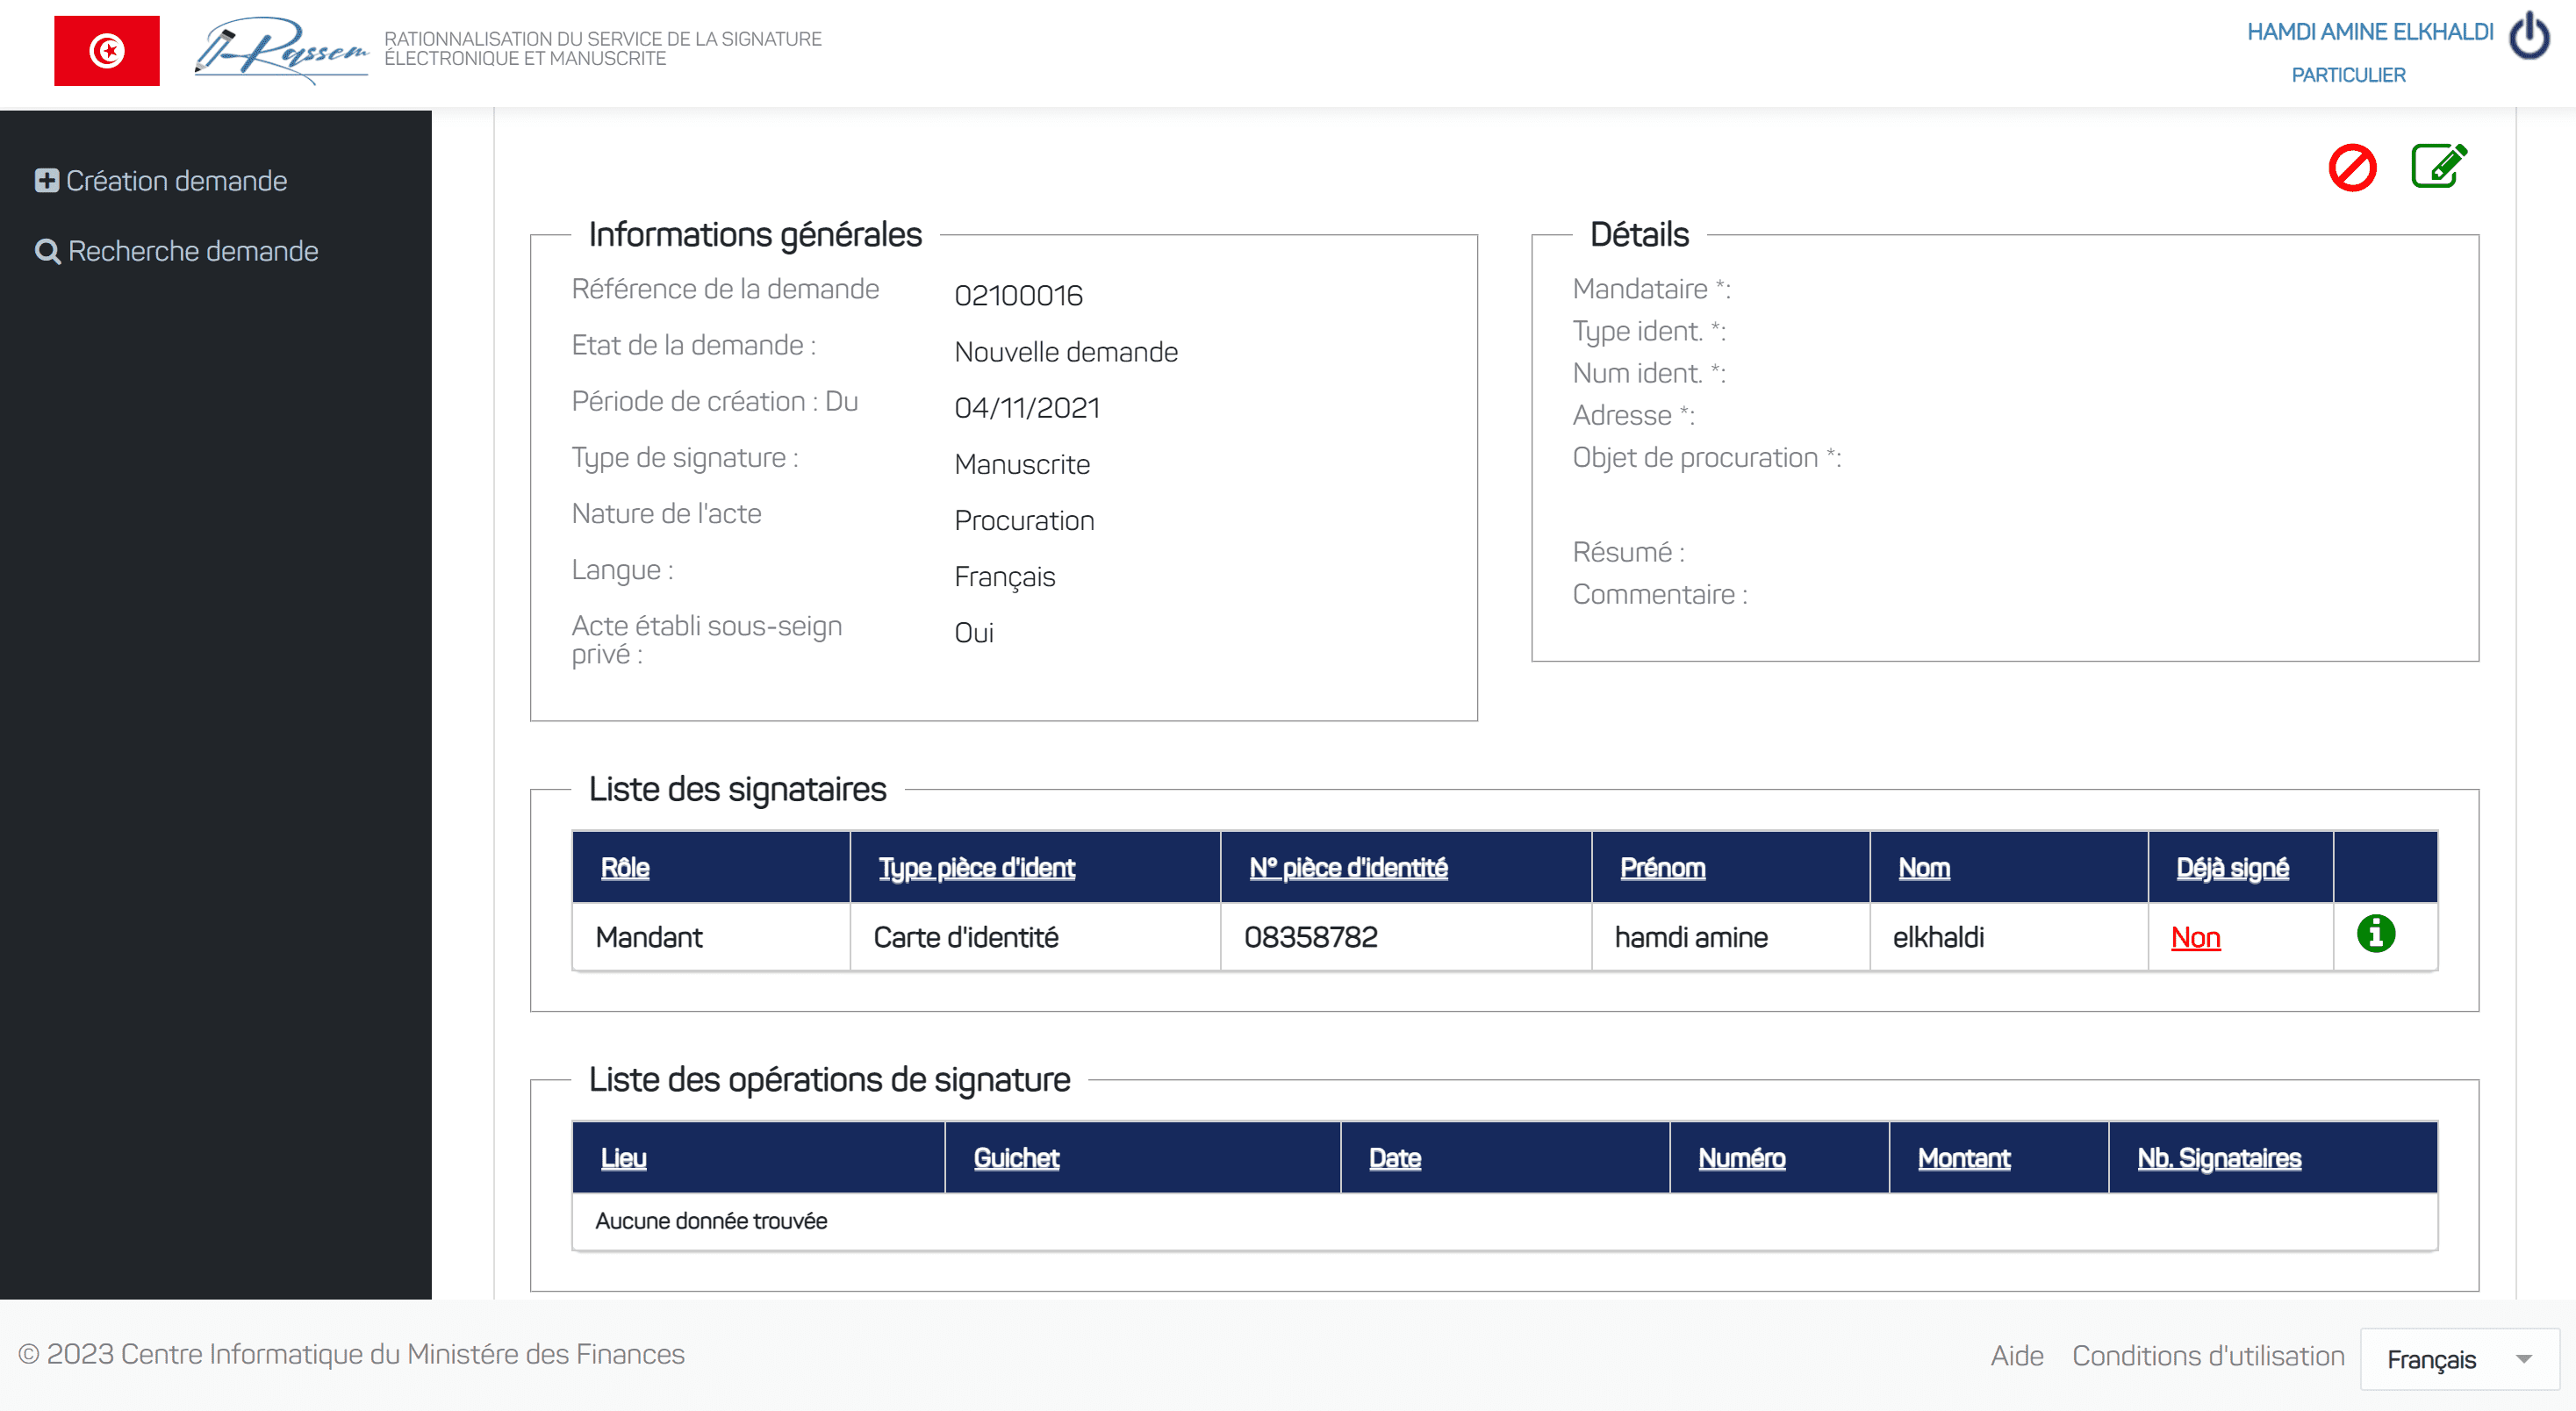
Task: Click the red cancel request icon
Action: (x=2352, y=167)
